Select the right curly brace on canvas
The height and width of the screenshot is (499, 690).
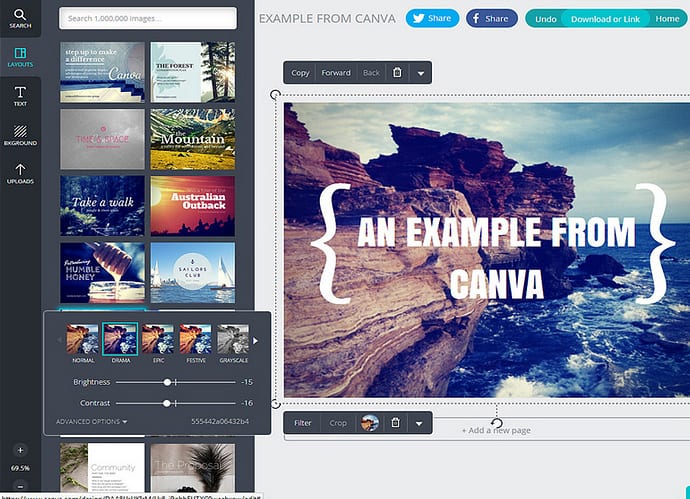(x=655, y=243)
